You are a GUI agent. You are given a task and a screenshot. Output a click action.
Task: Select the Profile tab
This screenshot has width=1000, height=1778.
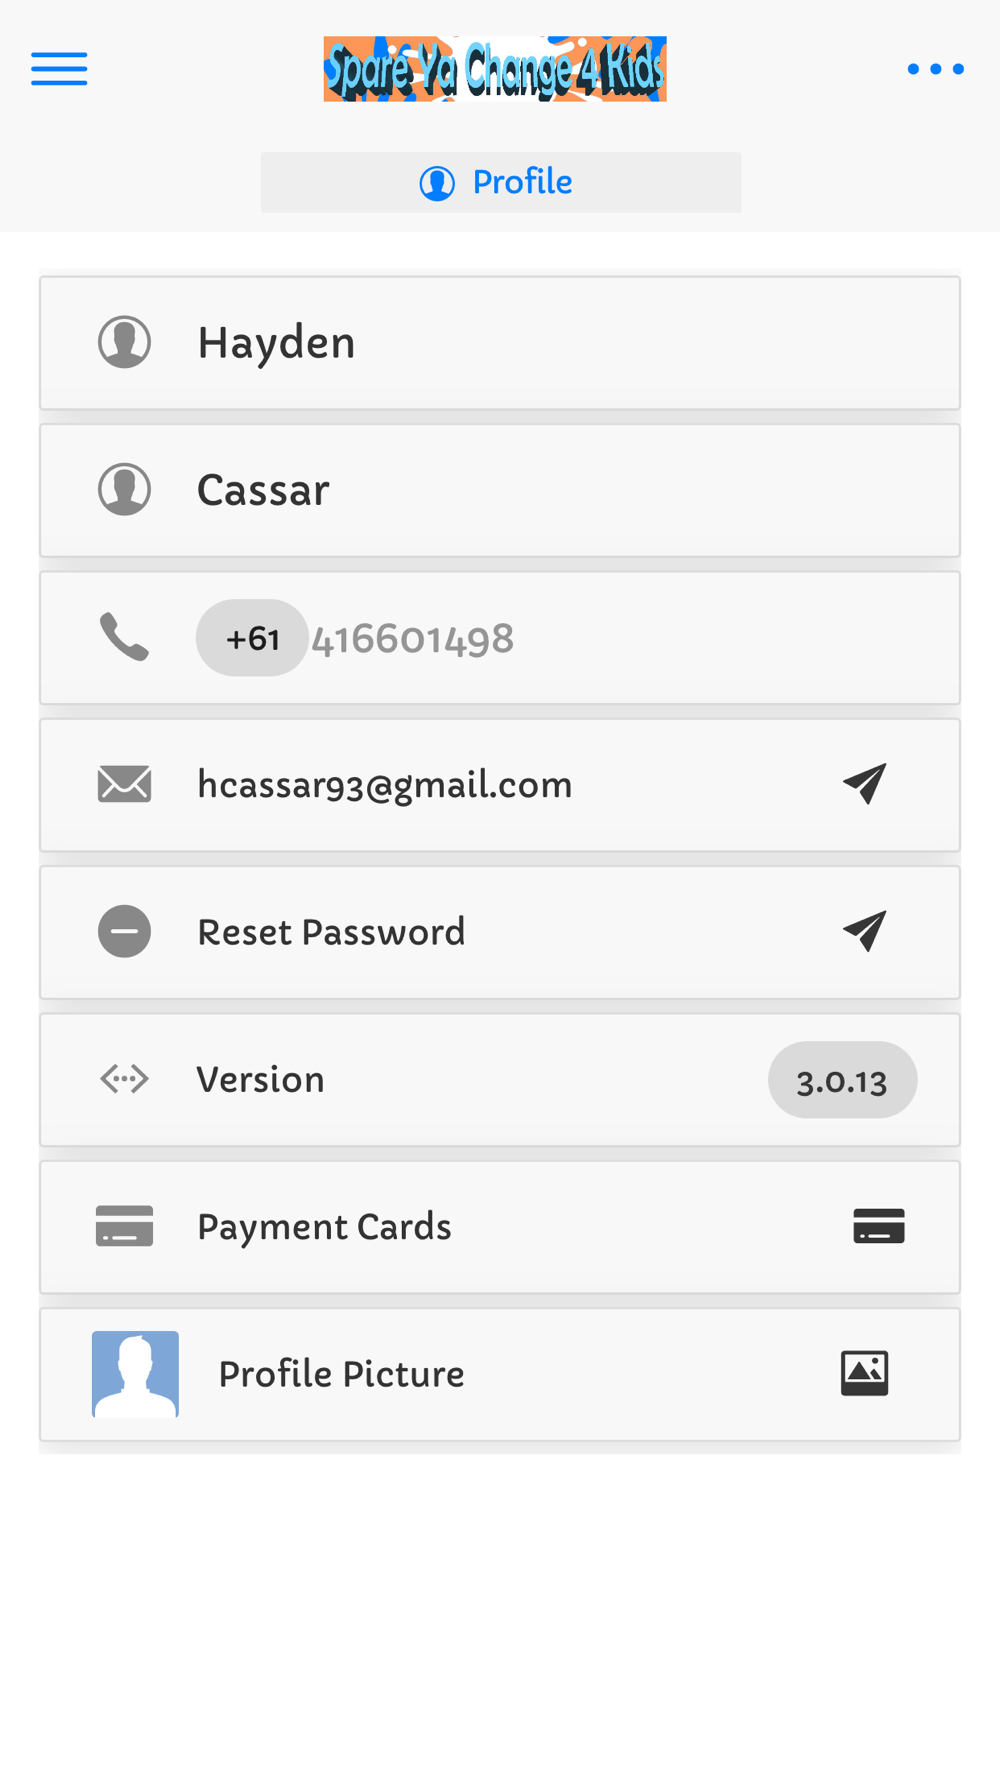coord(501,182)
